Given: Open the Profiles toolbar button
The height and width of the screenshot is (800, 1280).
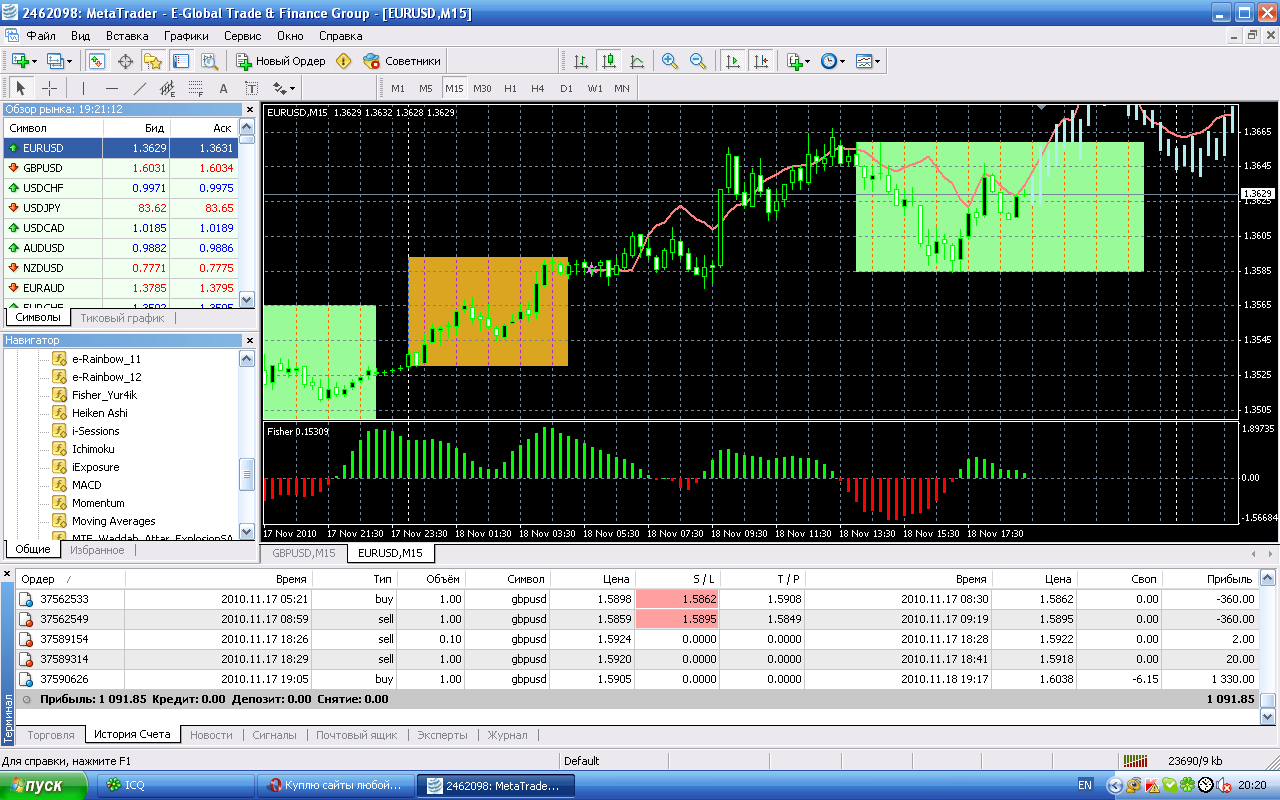Looking at the screenshot, I should tap(58, 61).
